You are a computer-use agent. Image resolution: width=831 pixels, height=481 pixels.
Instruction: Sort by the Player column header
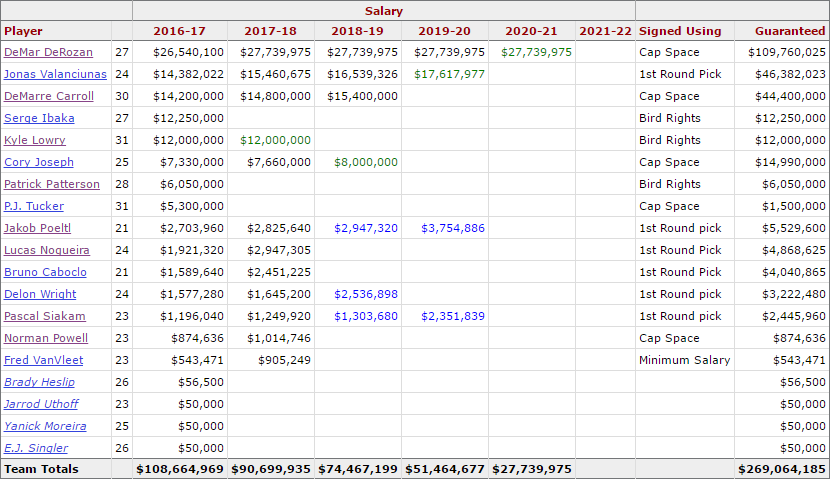pos(24,31)
